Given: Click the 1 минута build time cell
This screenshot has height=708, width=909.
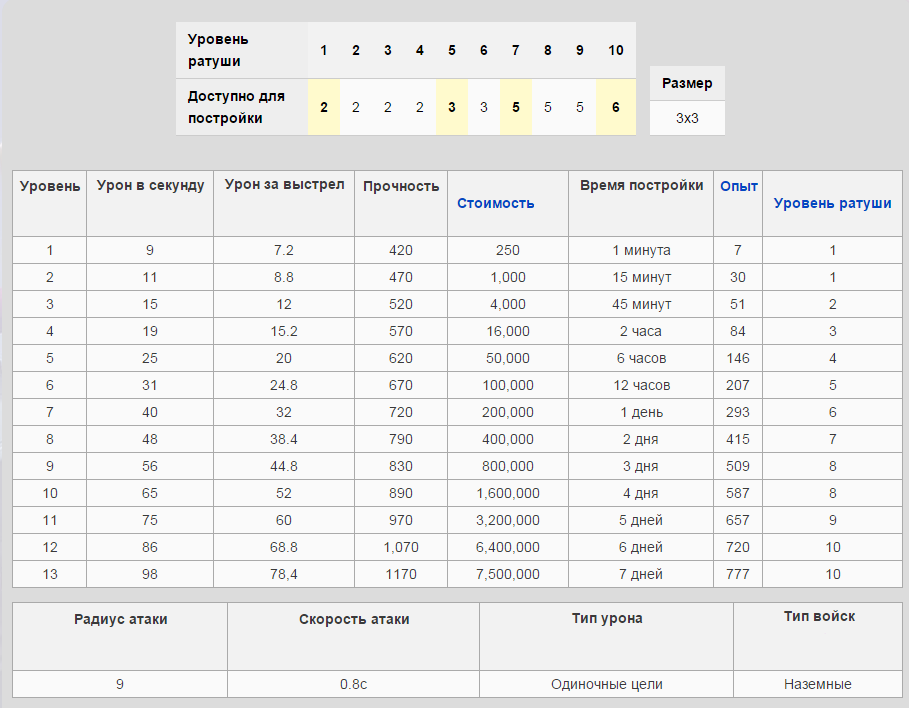Looking at the screenshot, I should (x=641, y=250).
